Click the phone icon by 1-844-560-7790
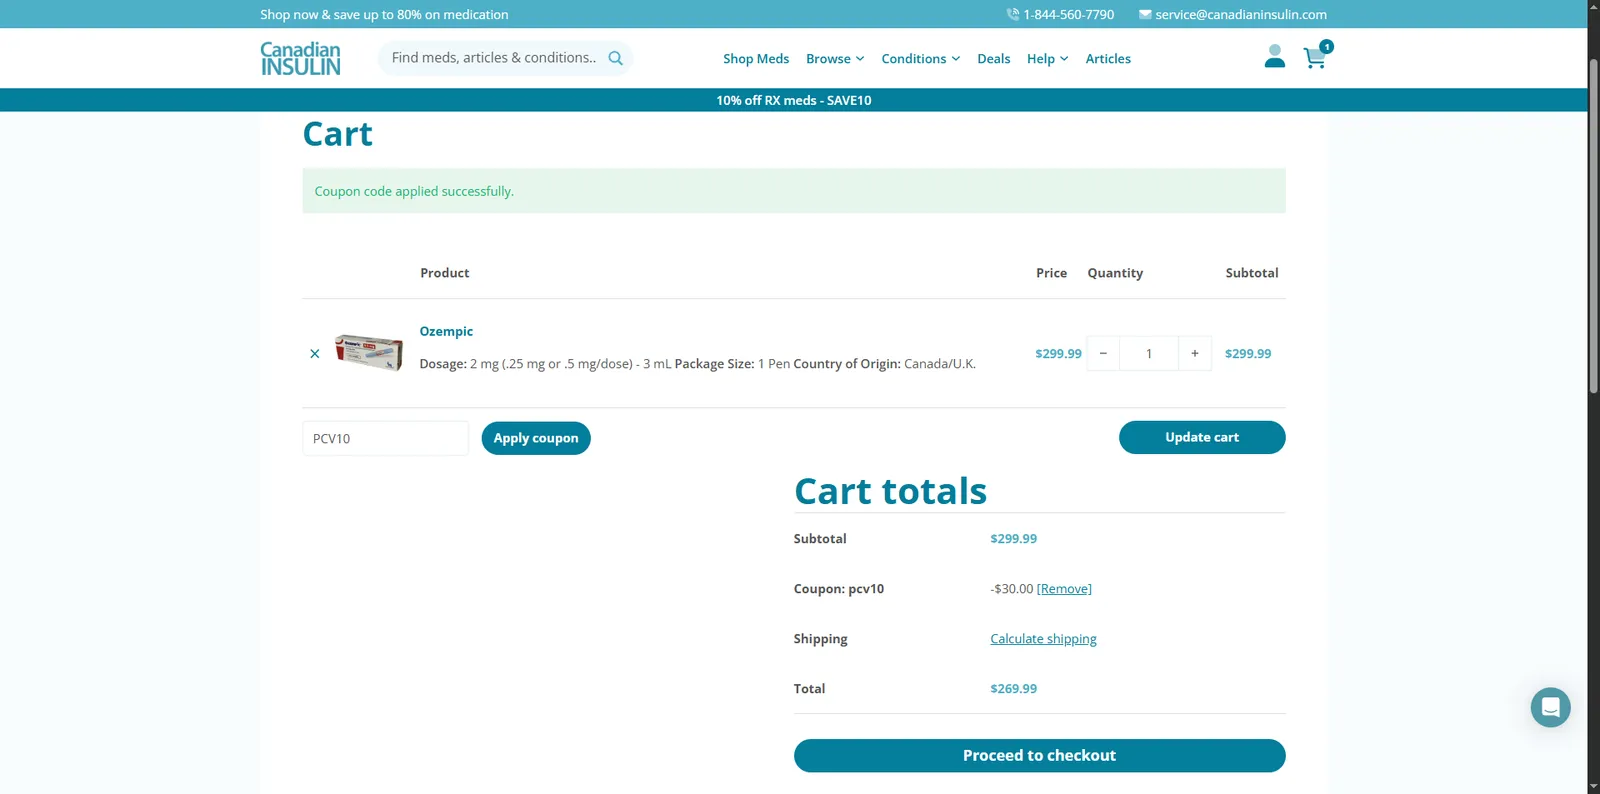The width and height of the screenshot is (1600, 794). point(1012,14)
